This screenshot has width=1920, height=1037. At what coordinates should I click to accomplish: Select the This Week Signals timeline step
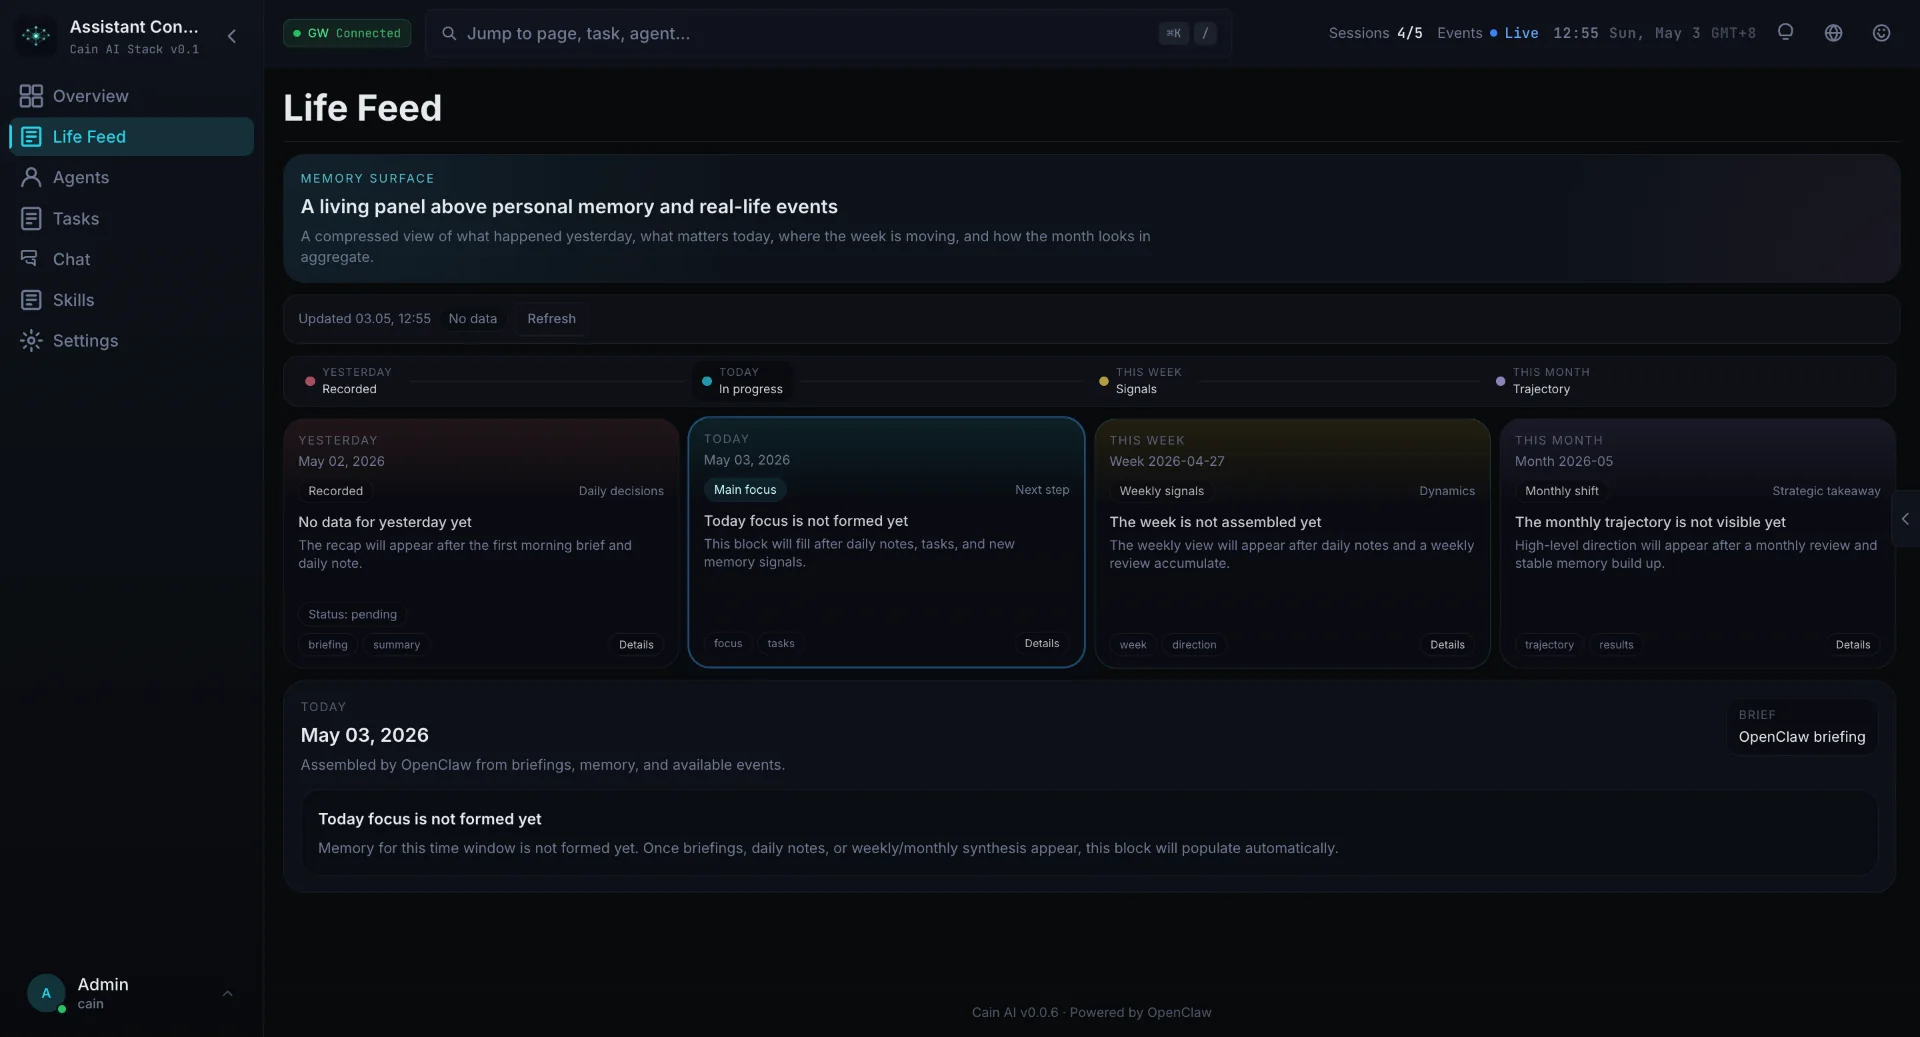(x=1141, y=381)
